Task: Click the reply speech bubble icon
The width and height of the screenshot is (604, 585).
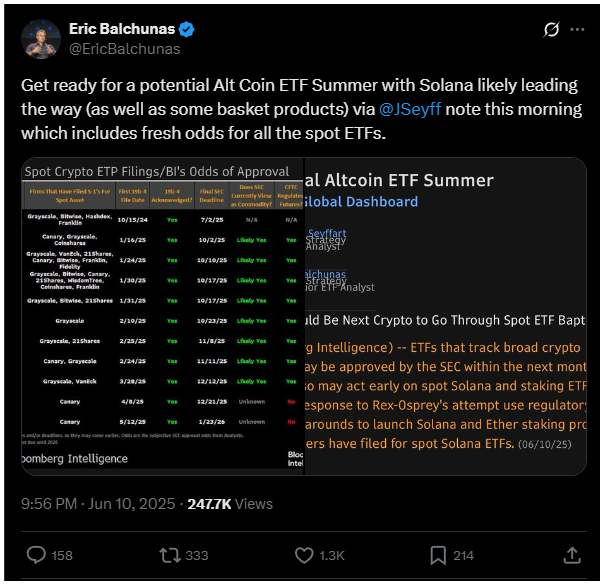Action: 36,555
